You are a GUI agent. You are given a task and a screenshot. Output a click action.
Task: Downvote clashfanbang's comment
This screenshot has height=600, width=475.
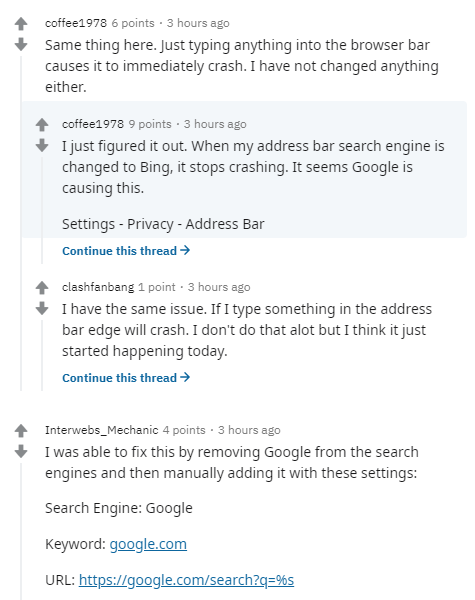click(x=42, y=308)
